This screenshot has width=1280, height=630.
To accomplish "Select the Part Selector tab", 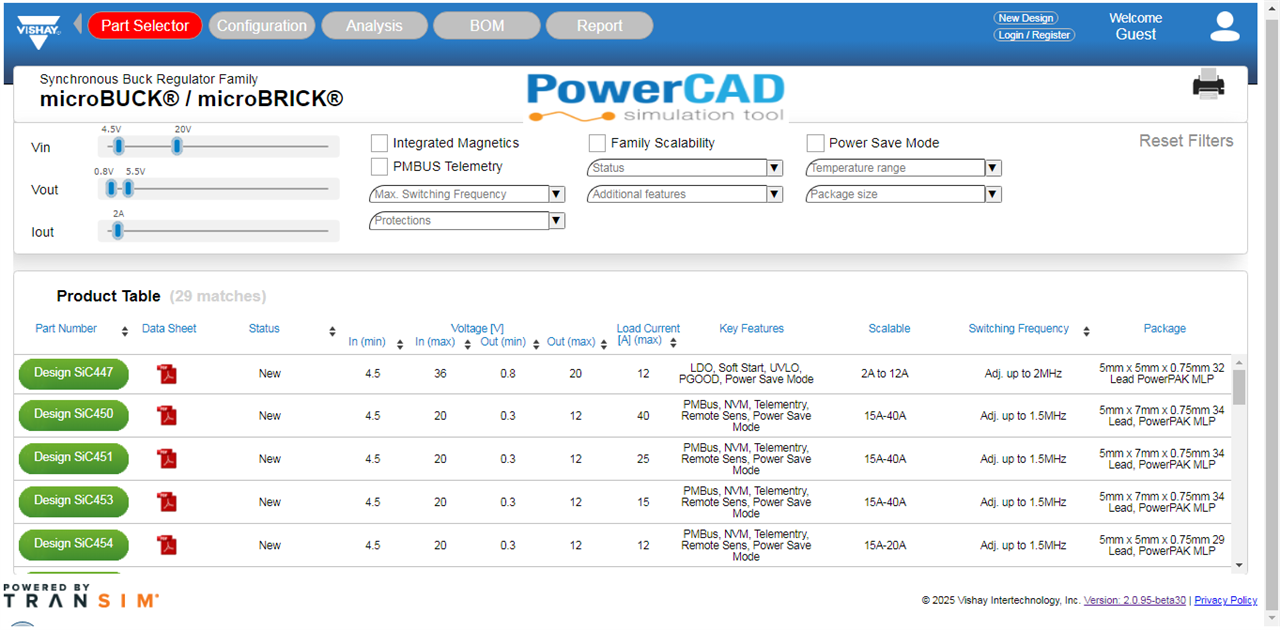I will 145,26.
